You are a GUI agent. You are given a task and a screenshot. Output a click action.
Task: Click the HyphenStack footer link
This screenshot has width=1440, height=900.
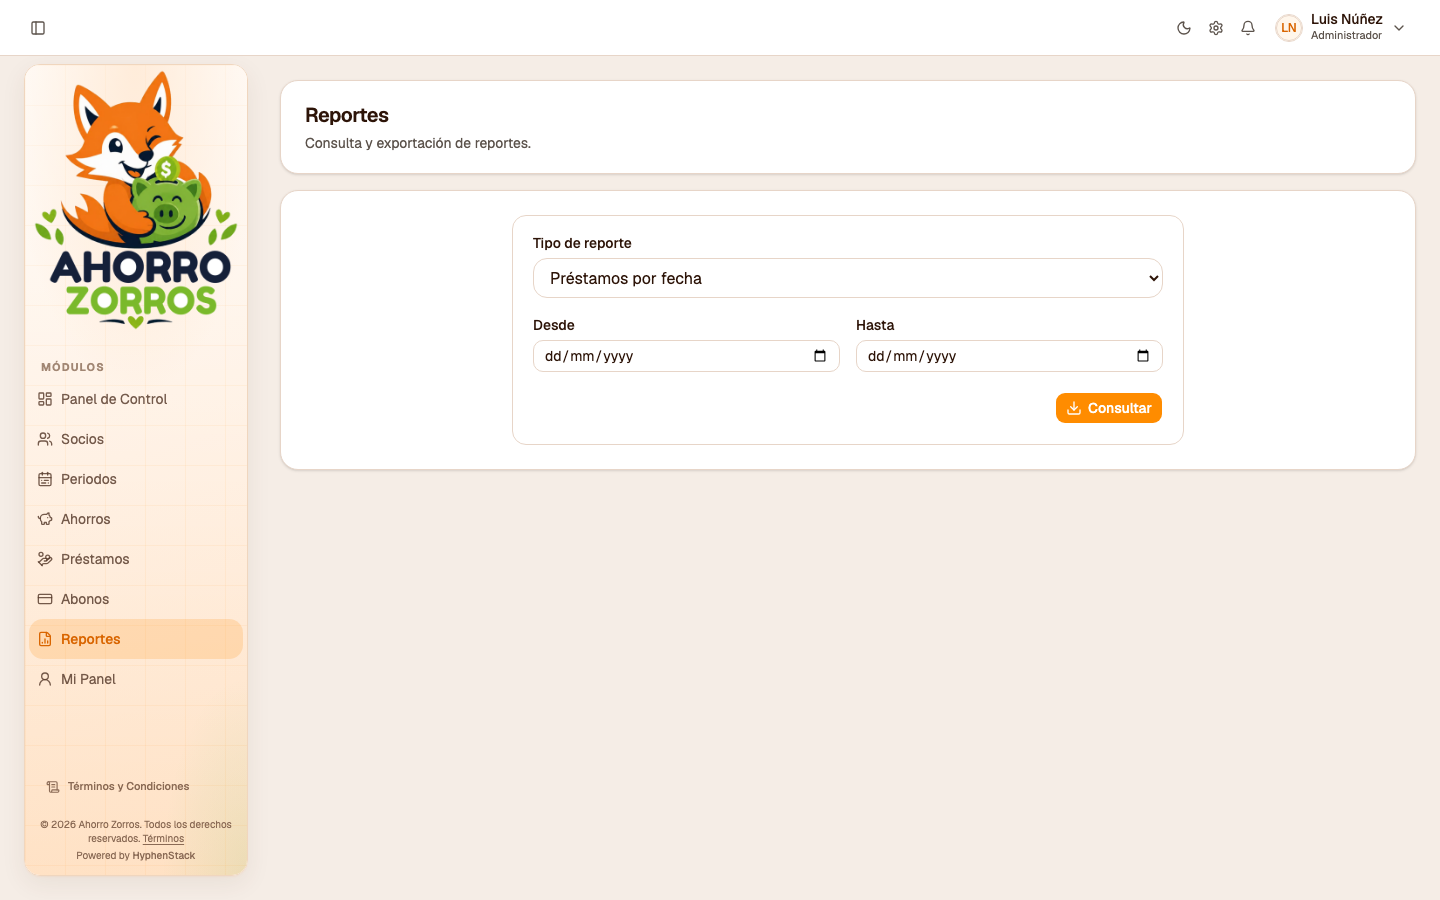coord(164,856)
